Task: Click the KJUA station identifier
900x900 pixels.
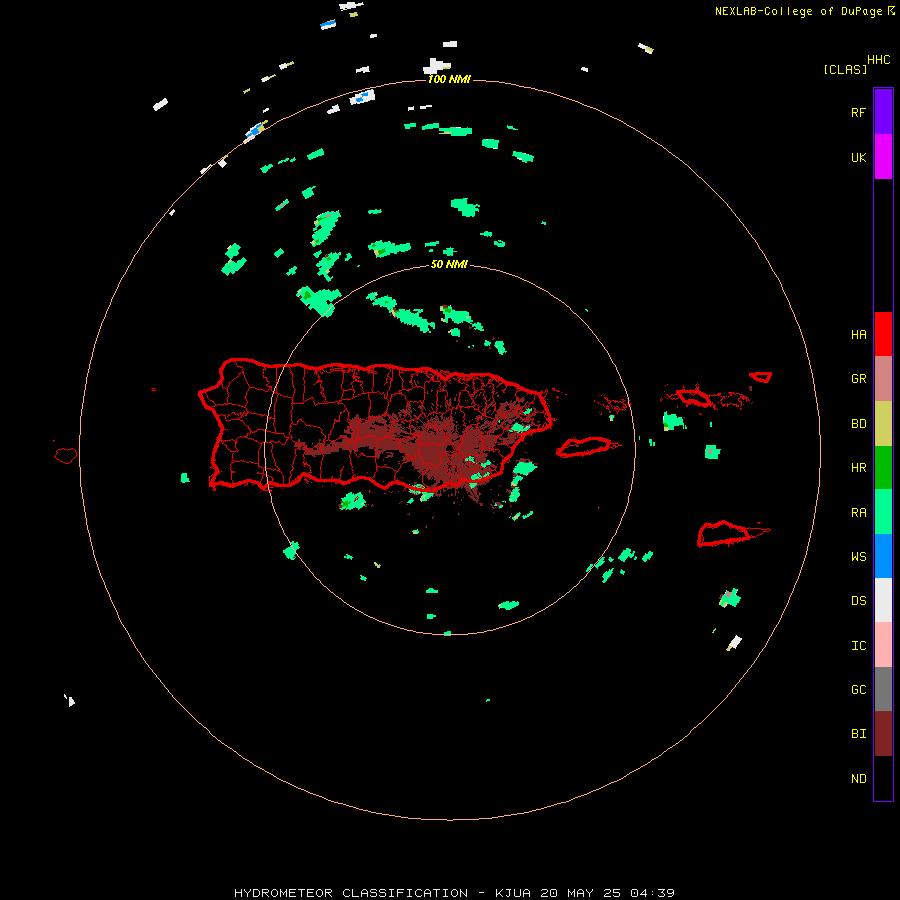Action: coord(513,893)
